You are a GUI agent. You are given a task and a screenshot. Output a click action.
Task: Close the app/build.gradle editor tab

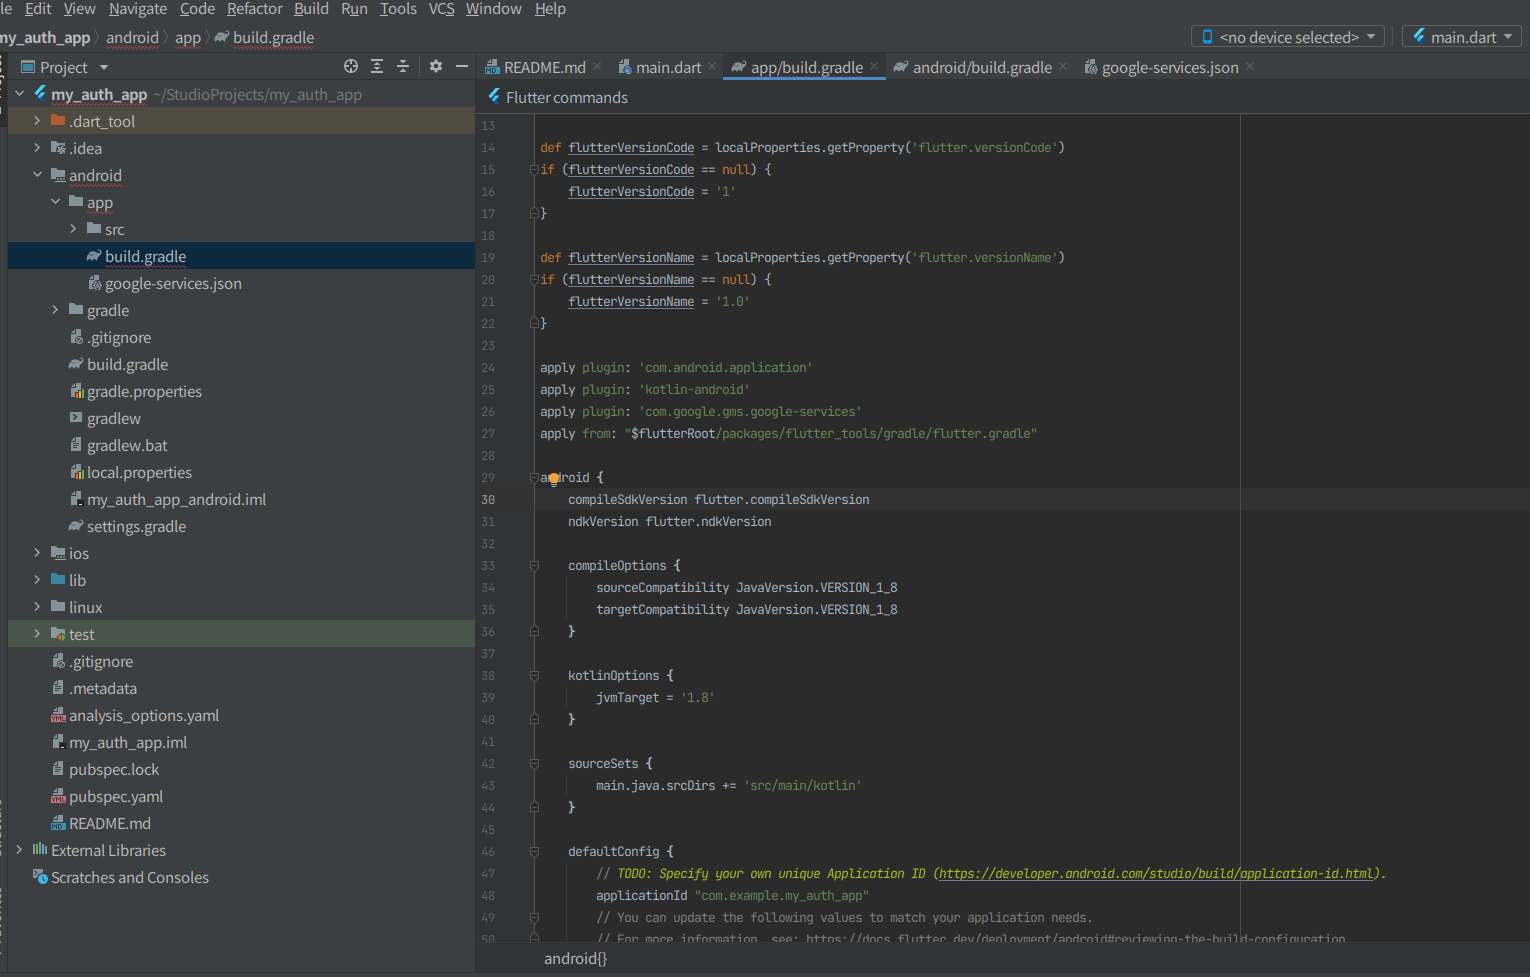coord(874,67)
